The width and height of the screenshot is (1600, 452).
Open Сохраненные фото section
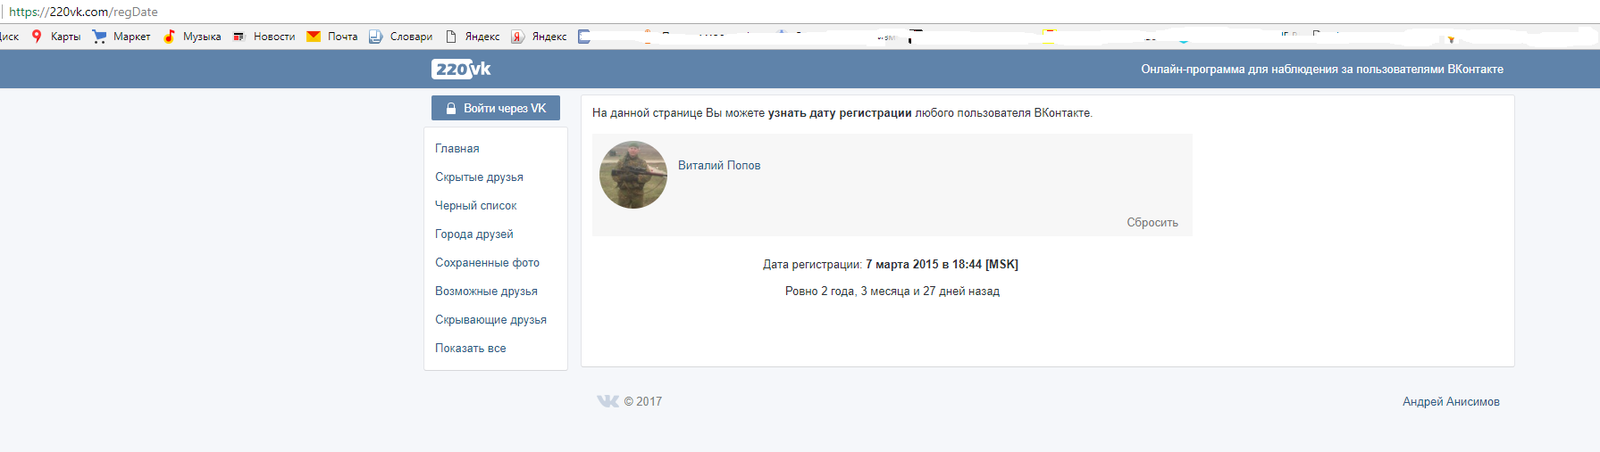click(x=487, y=262)
